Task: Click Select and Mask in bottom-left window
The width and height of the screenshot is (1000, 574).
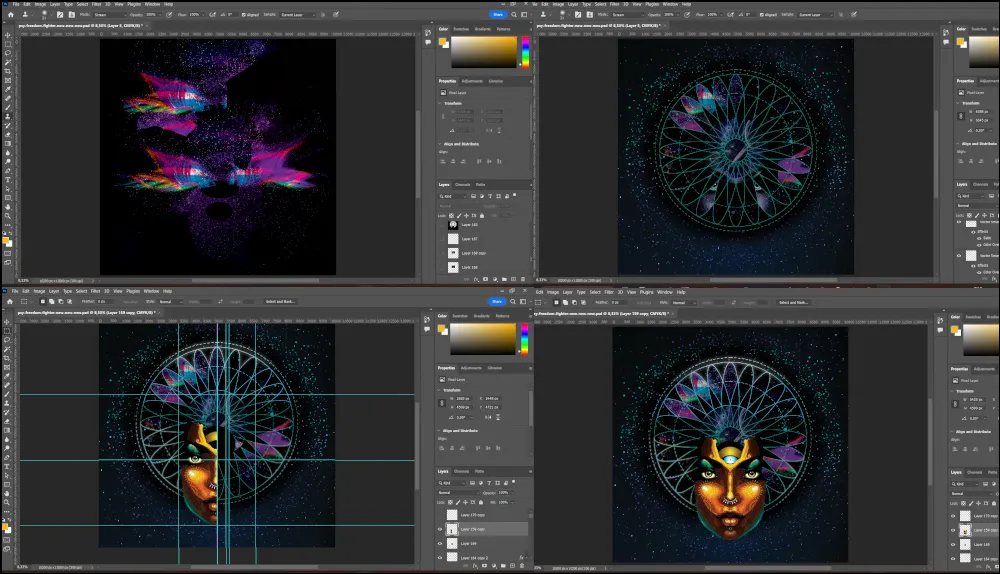Action: [279, 301]
